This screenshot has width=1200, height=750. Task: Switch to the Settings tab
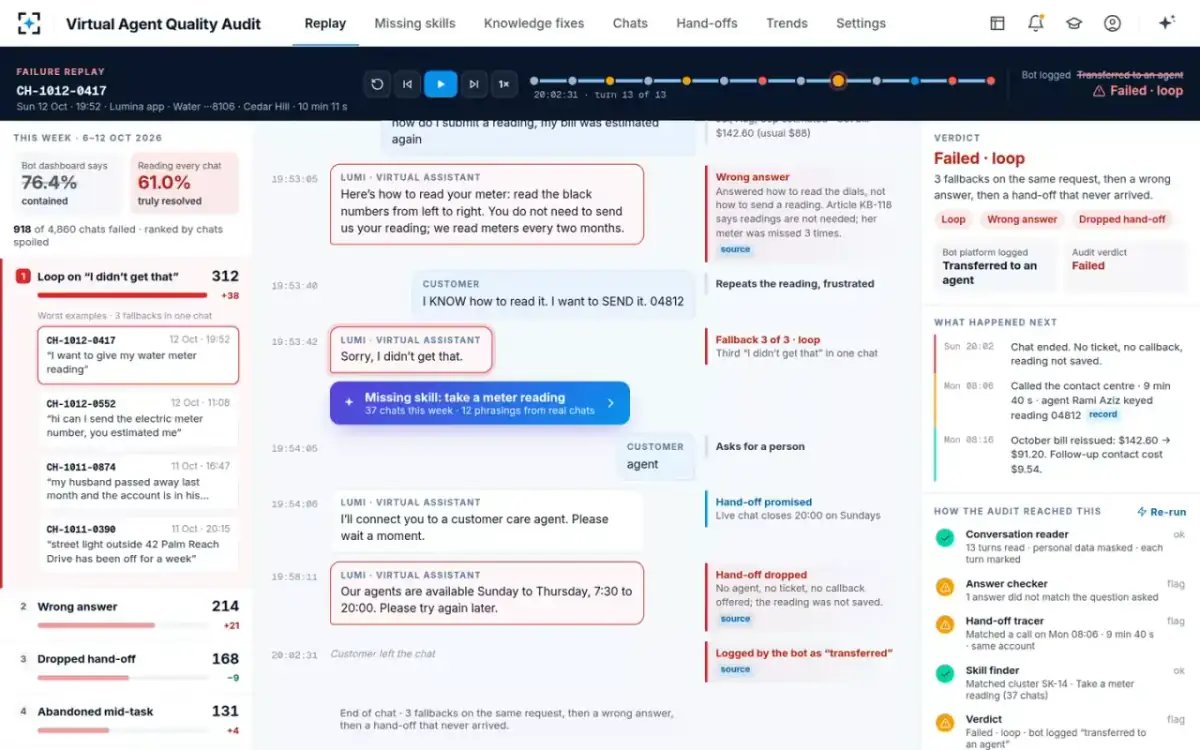[861, 23]
